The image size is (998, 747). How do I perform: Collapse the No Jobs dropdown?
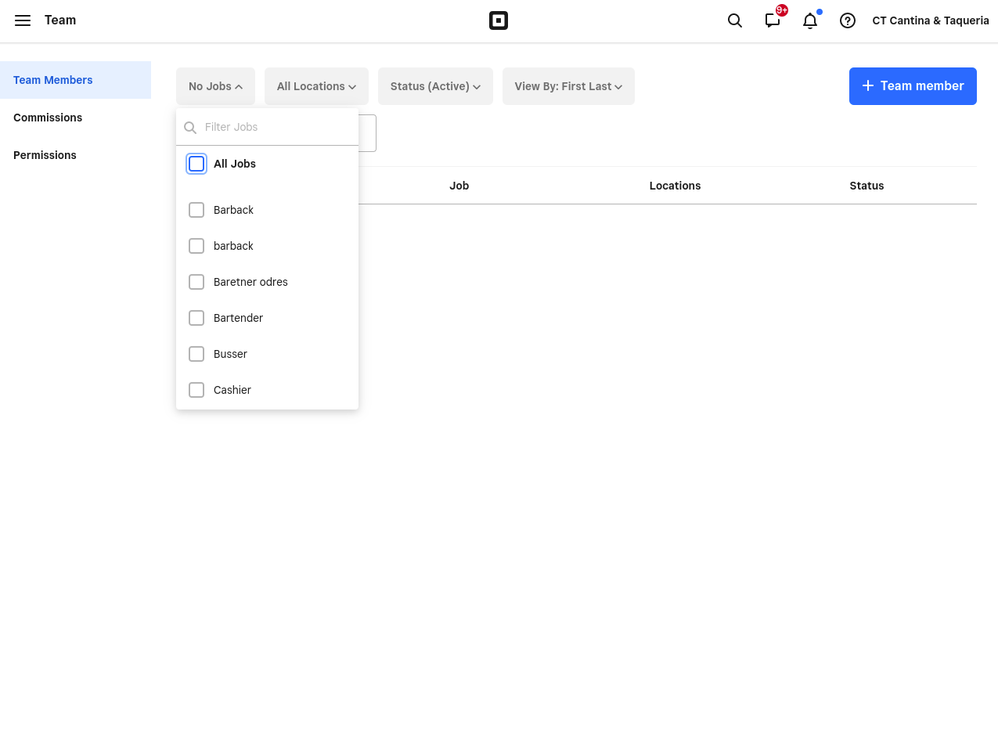click(214, 86)
